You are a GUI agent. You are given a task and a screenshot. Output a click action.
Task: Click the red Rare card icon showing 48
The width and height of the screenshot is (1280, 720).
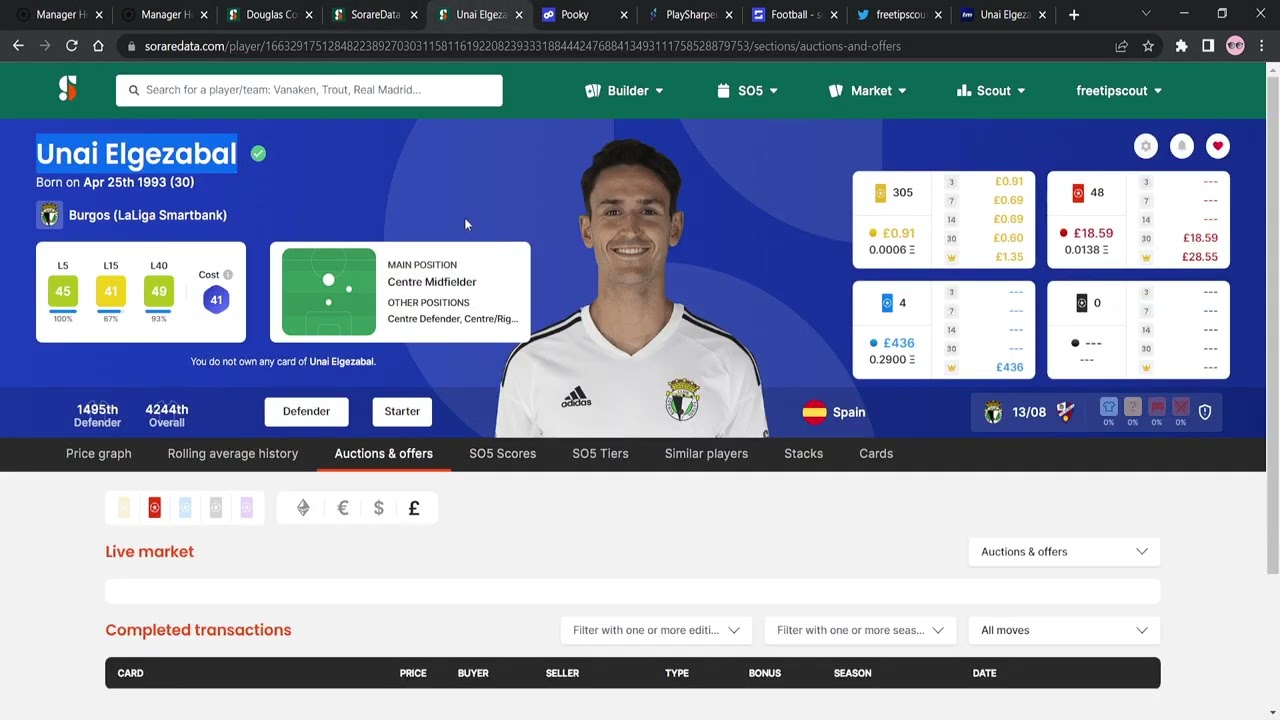(1078, 193)
